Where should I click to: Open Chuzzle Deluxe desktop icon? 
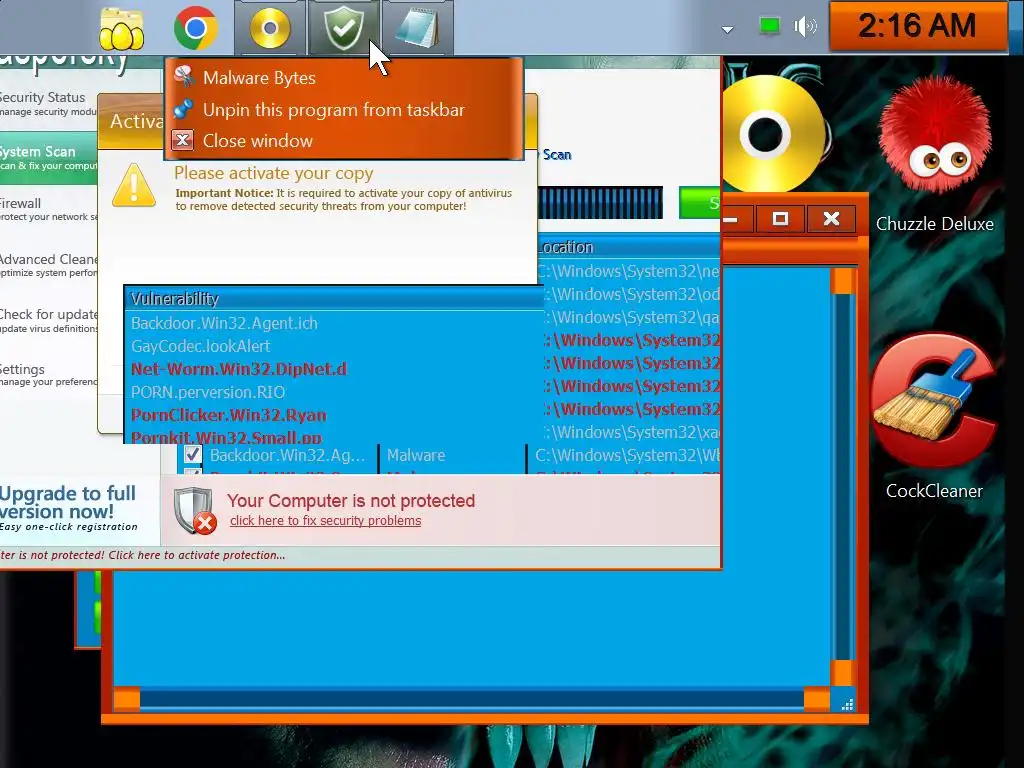(935, 155)
